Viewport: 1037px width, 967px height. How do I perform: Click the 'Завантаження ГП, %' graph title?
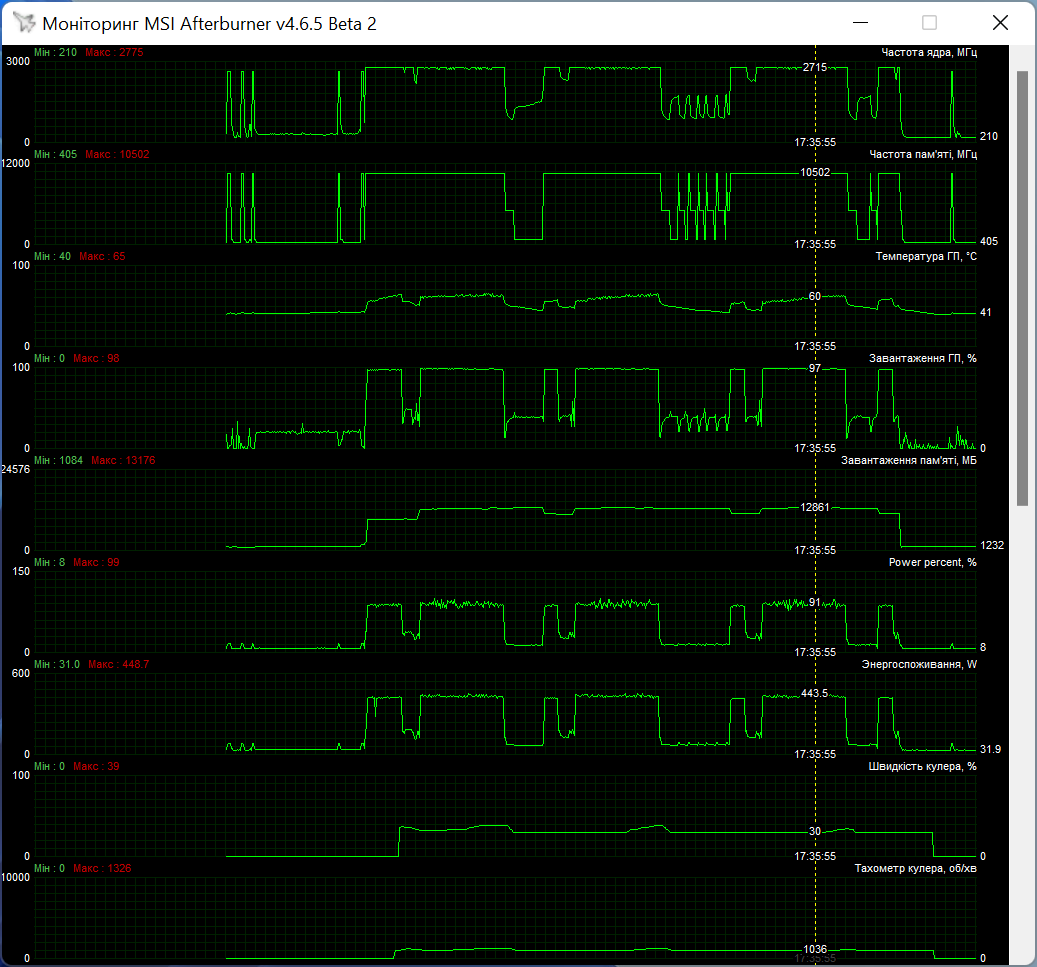click(x=923, y=358)
